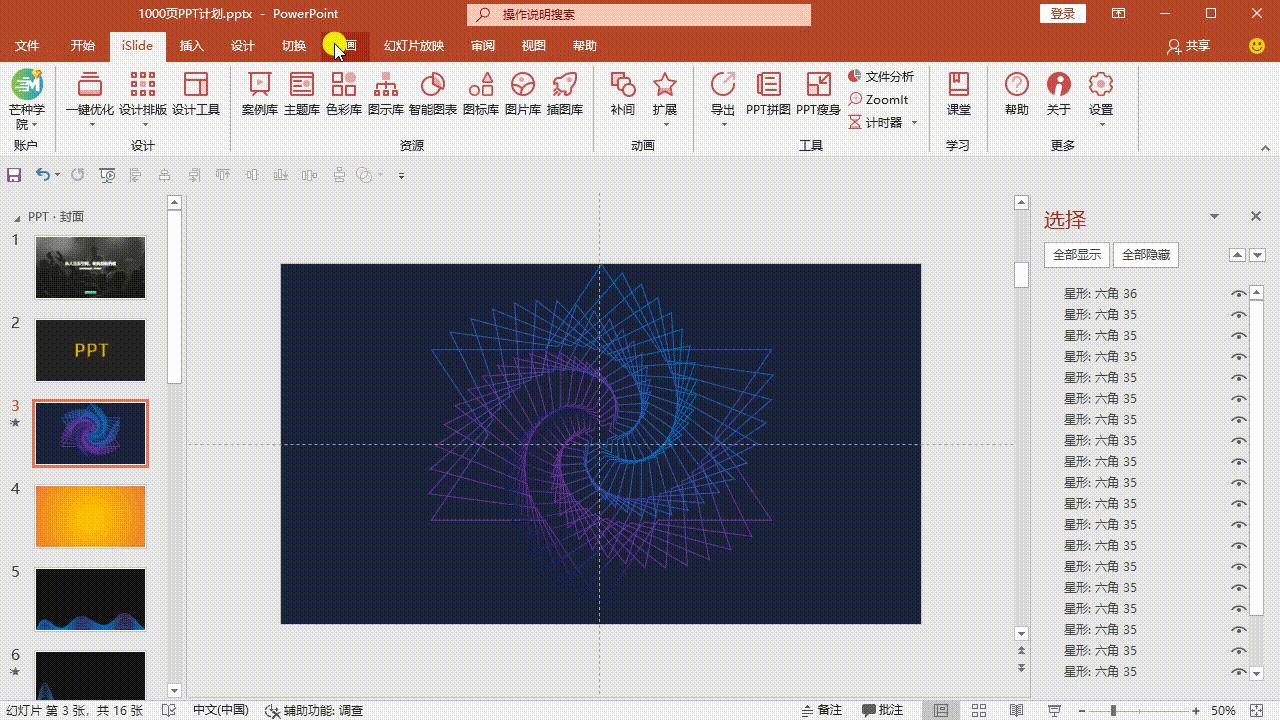Open the 案例库 case library
The height and width of the screenshot is (720, 1280).
coord(259,94)
